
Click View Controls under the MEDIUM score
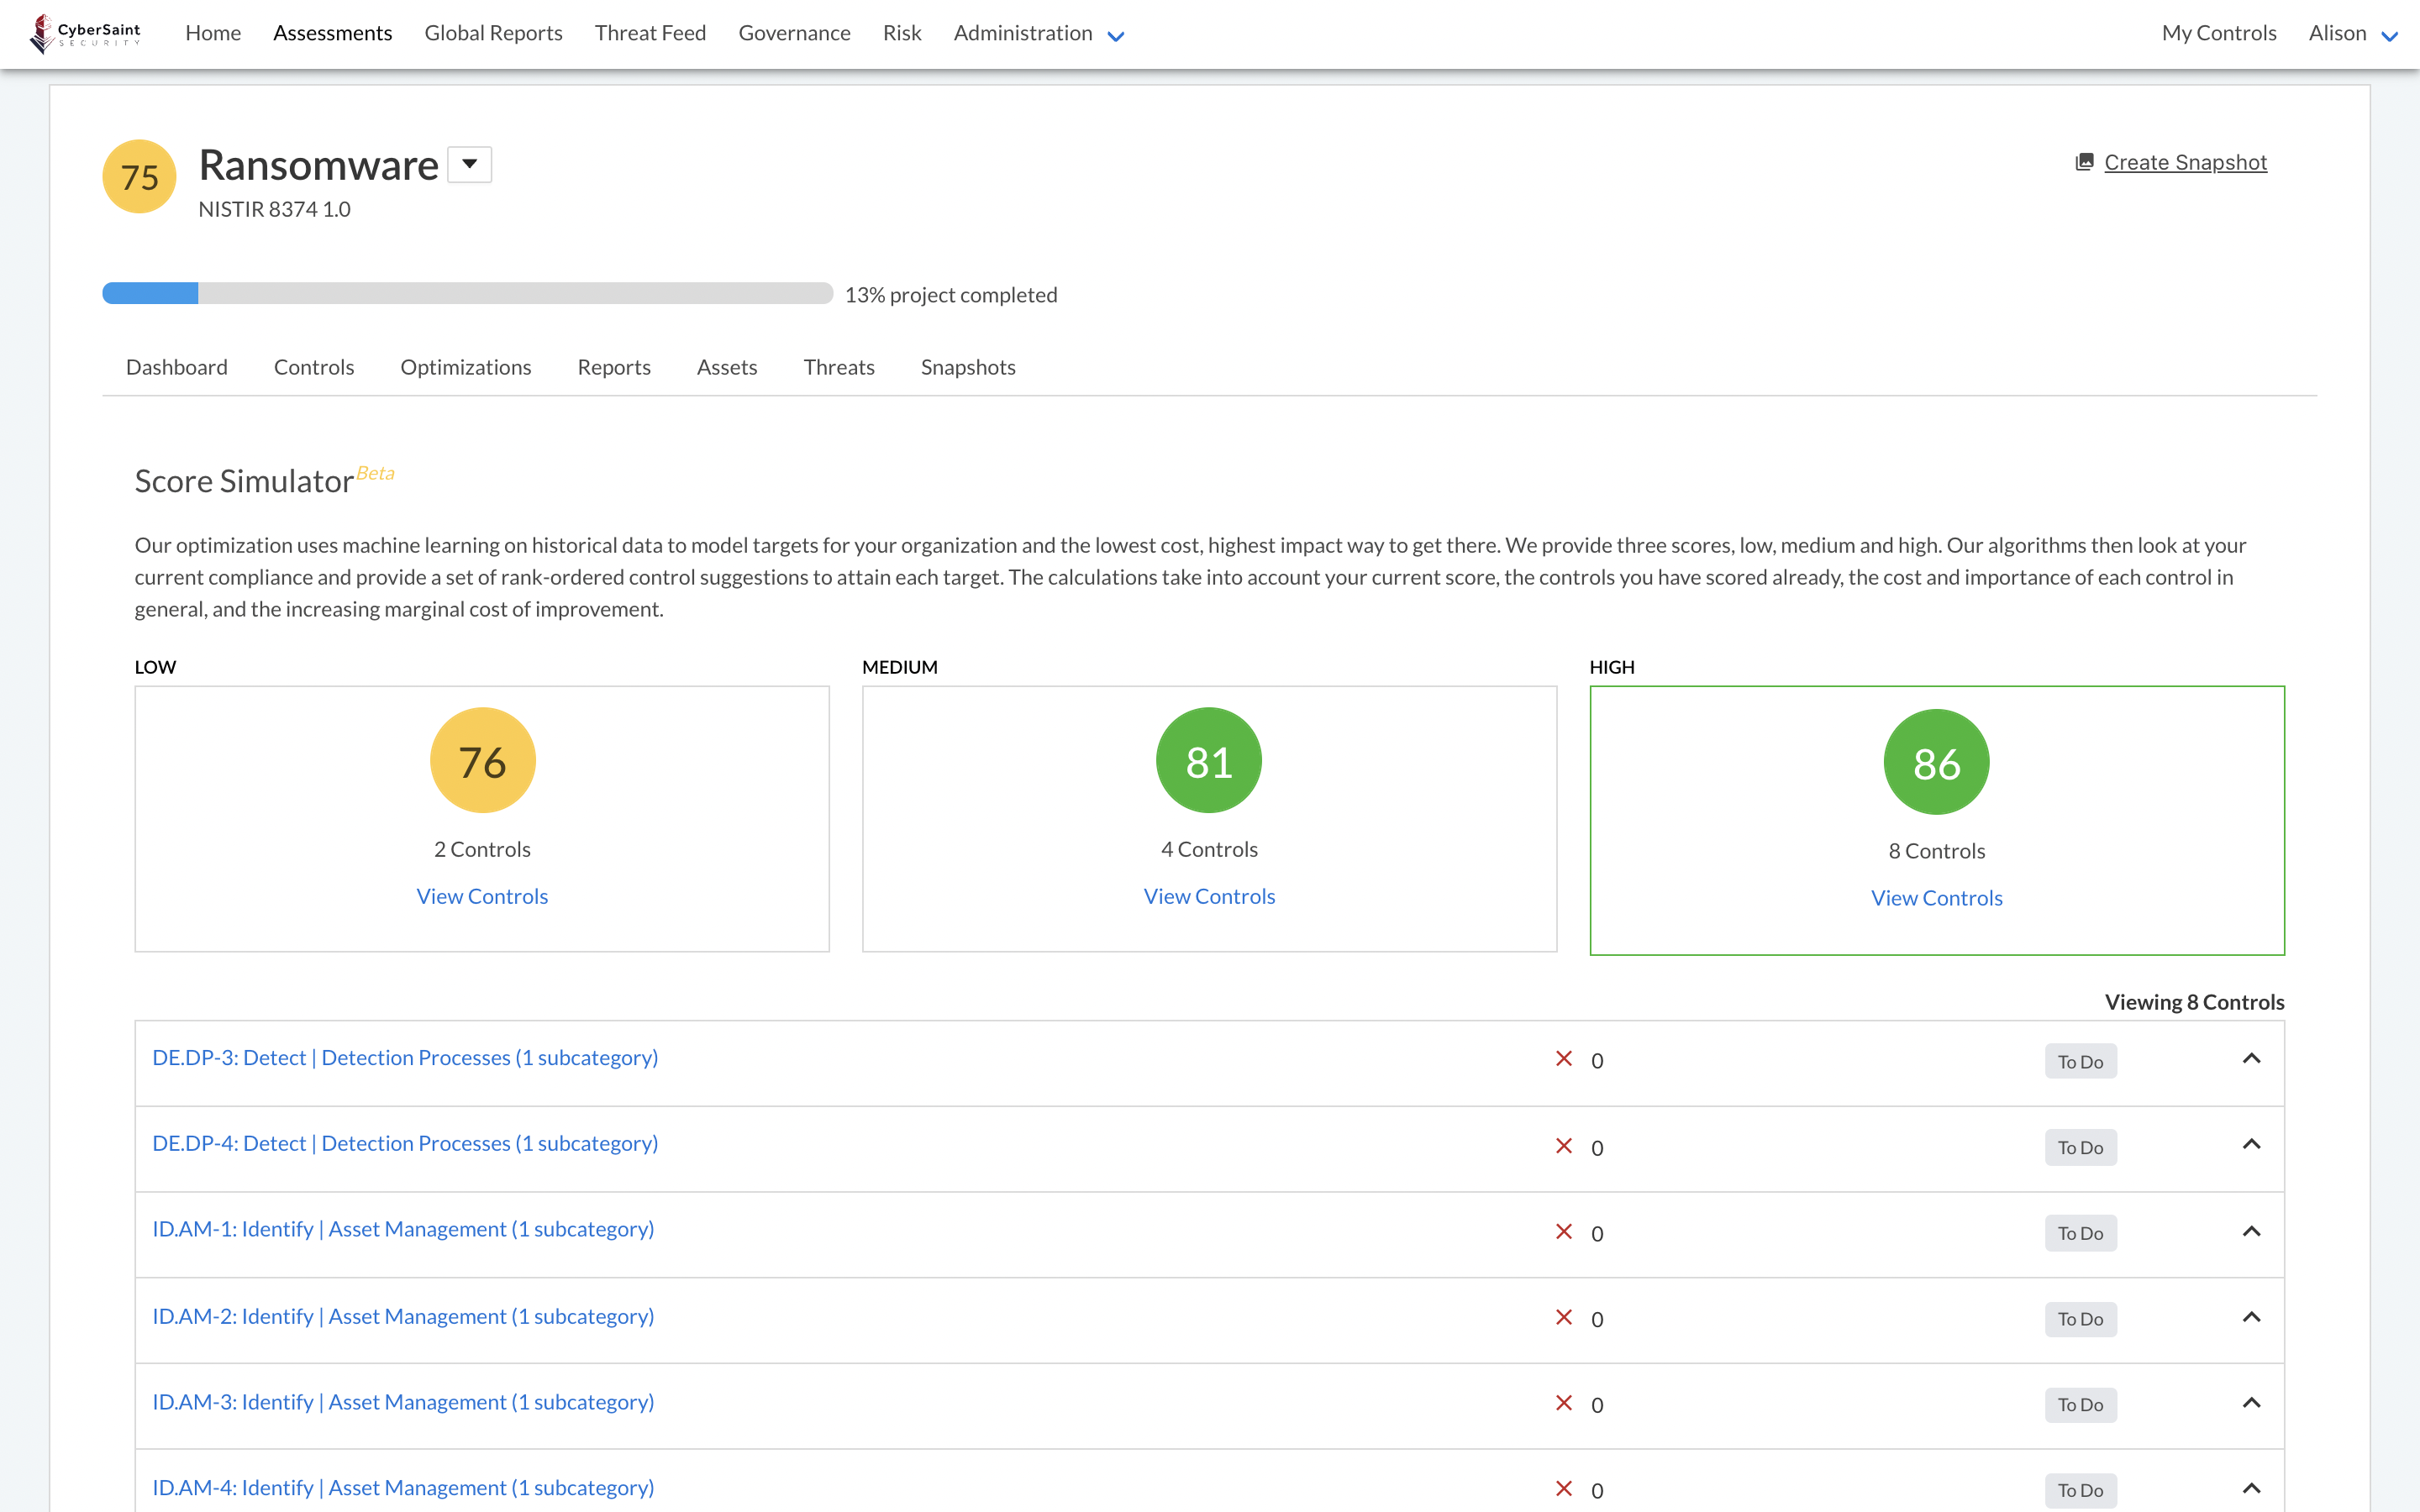1209,896
